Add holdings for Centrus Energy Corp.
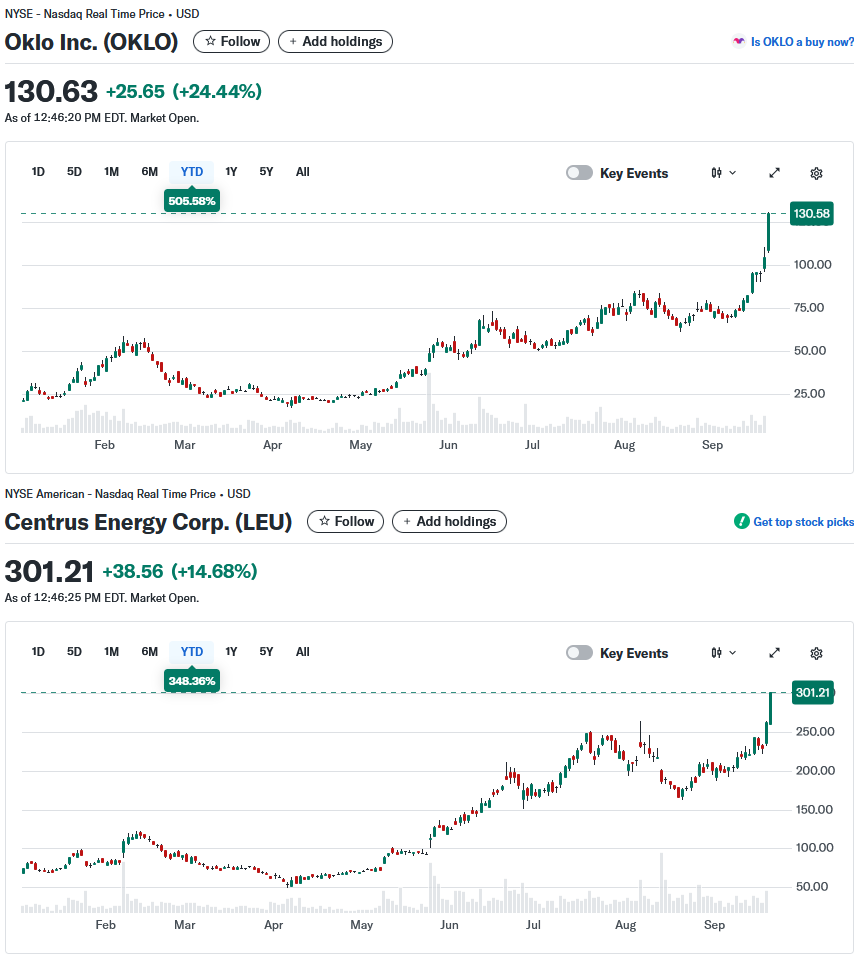 pyautogui.click(x=450, y=521)
